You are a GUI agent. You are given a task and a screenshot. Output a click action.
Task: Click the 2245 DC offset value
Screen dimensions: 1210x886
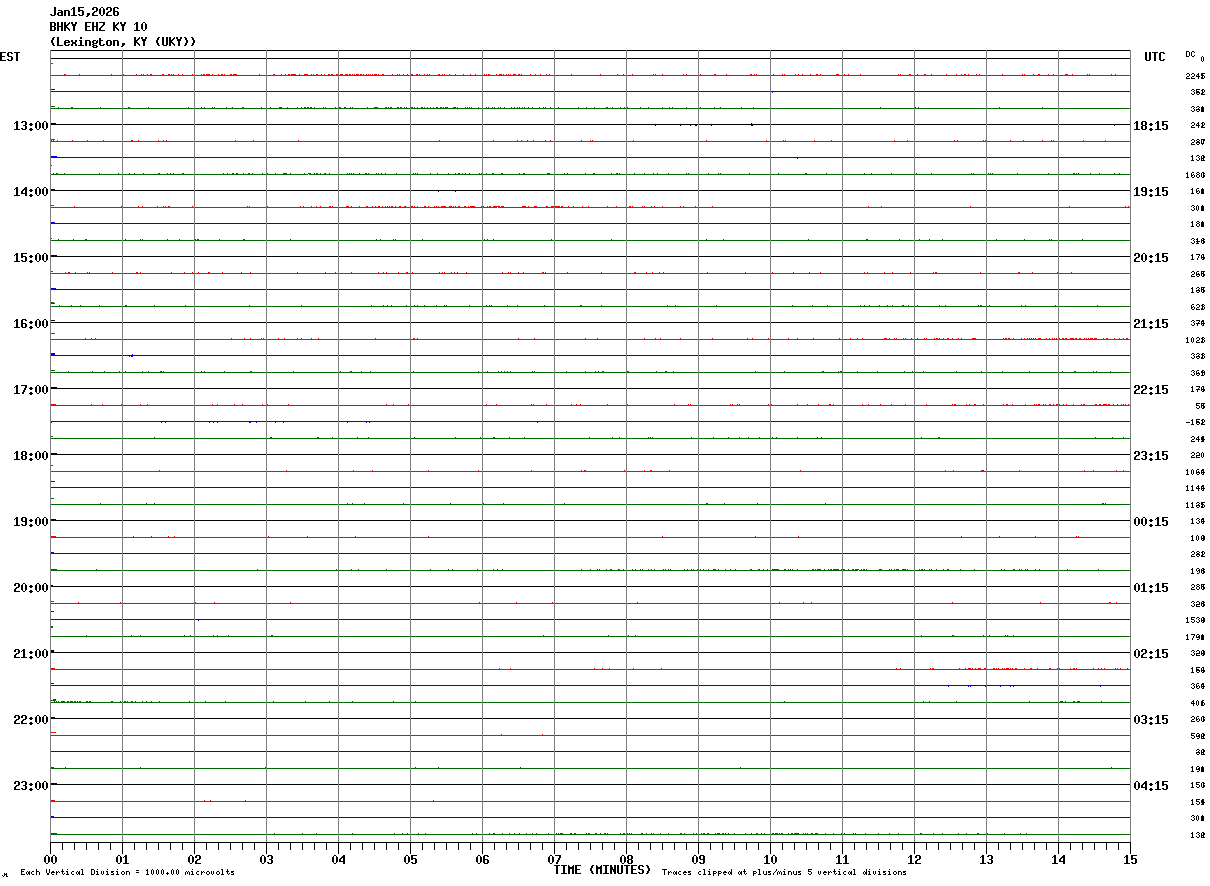pos(1195,76)
